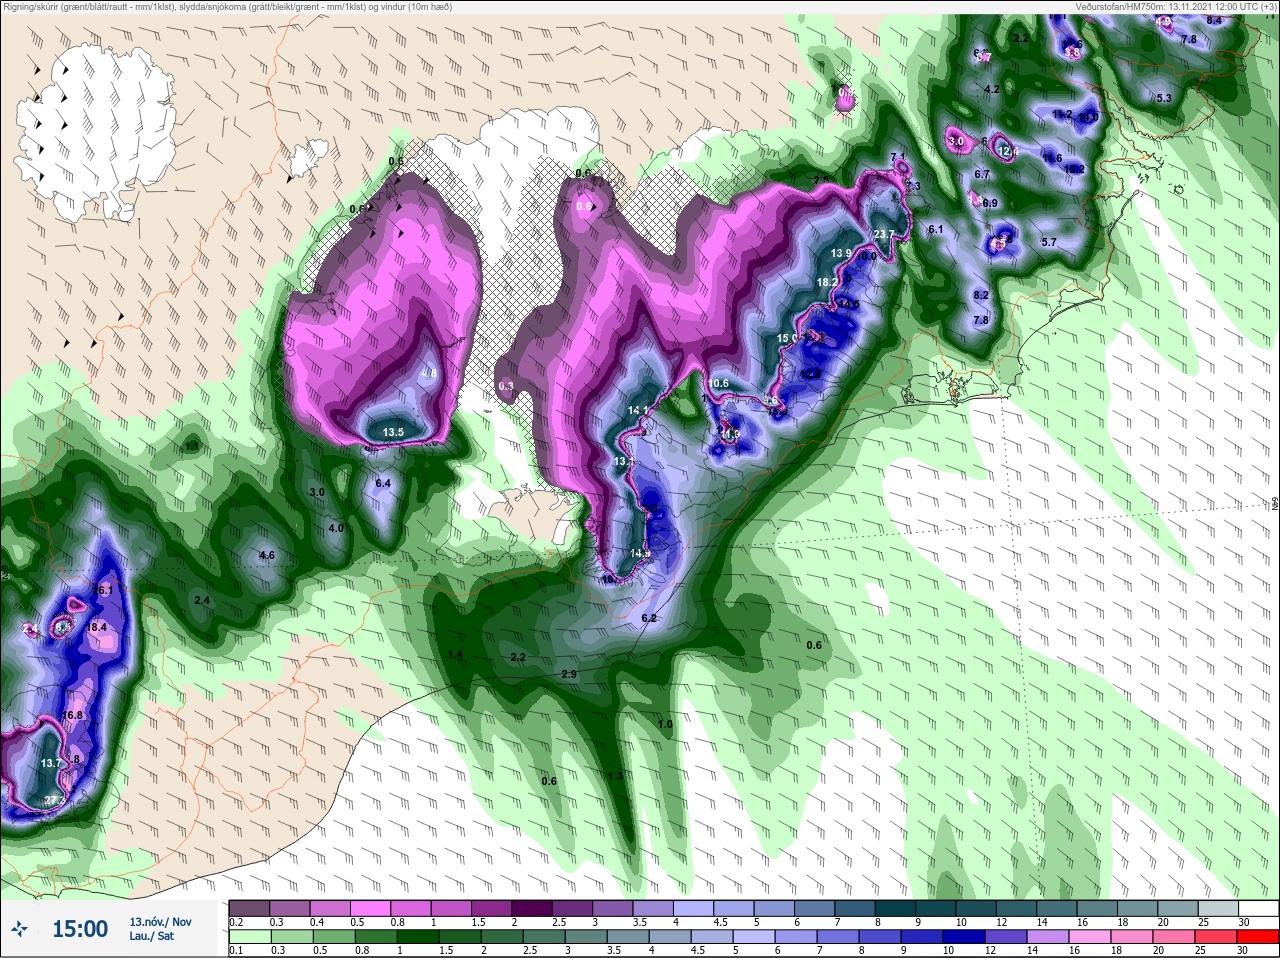Viewport: 1280px width, 958px height.
Task: Select top legend row dark purple swatch labeled 2
Action: [532, 909]
